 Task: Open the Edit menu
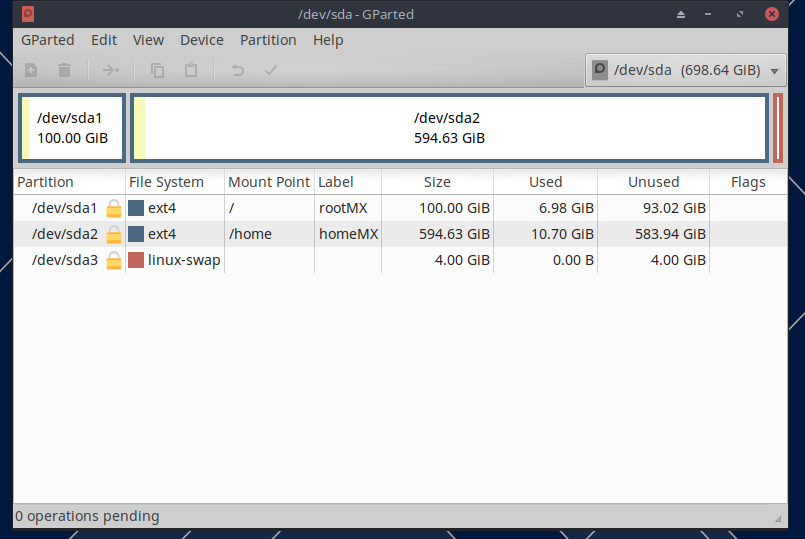pyautogui.click(x=104, y=40)
